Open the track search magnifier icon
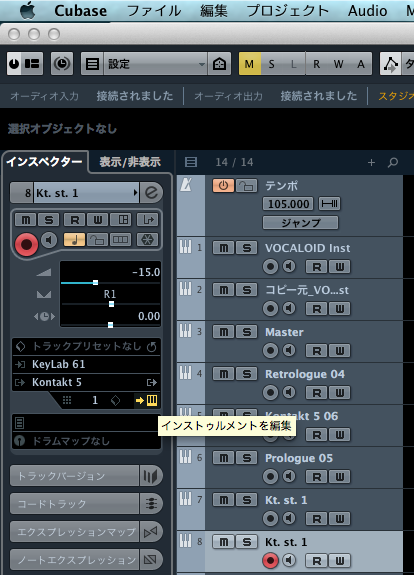 click(393, 162)
